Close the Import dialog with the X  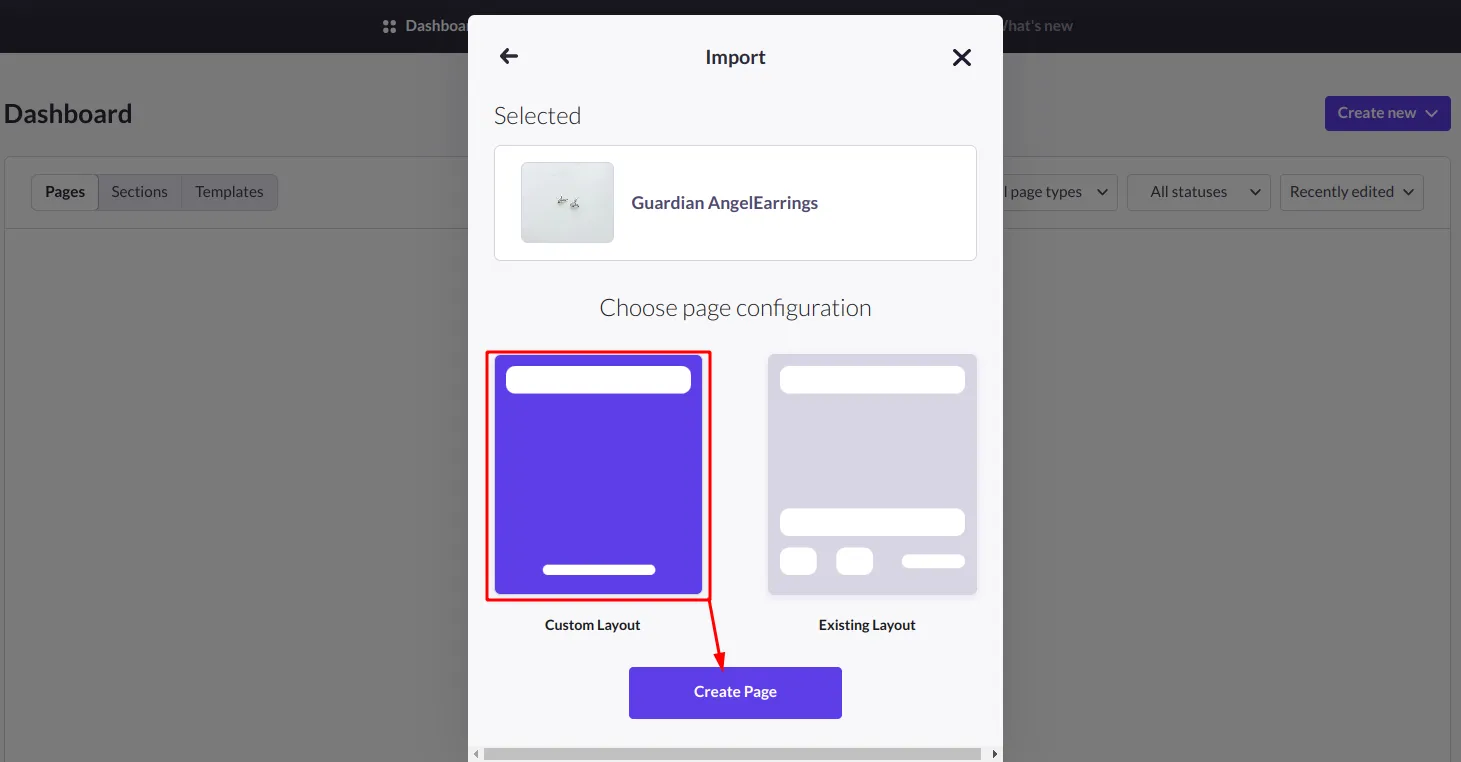pyautogui.click(x=961, y=57)
